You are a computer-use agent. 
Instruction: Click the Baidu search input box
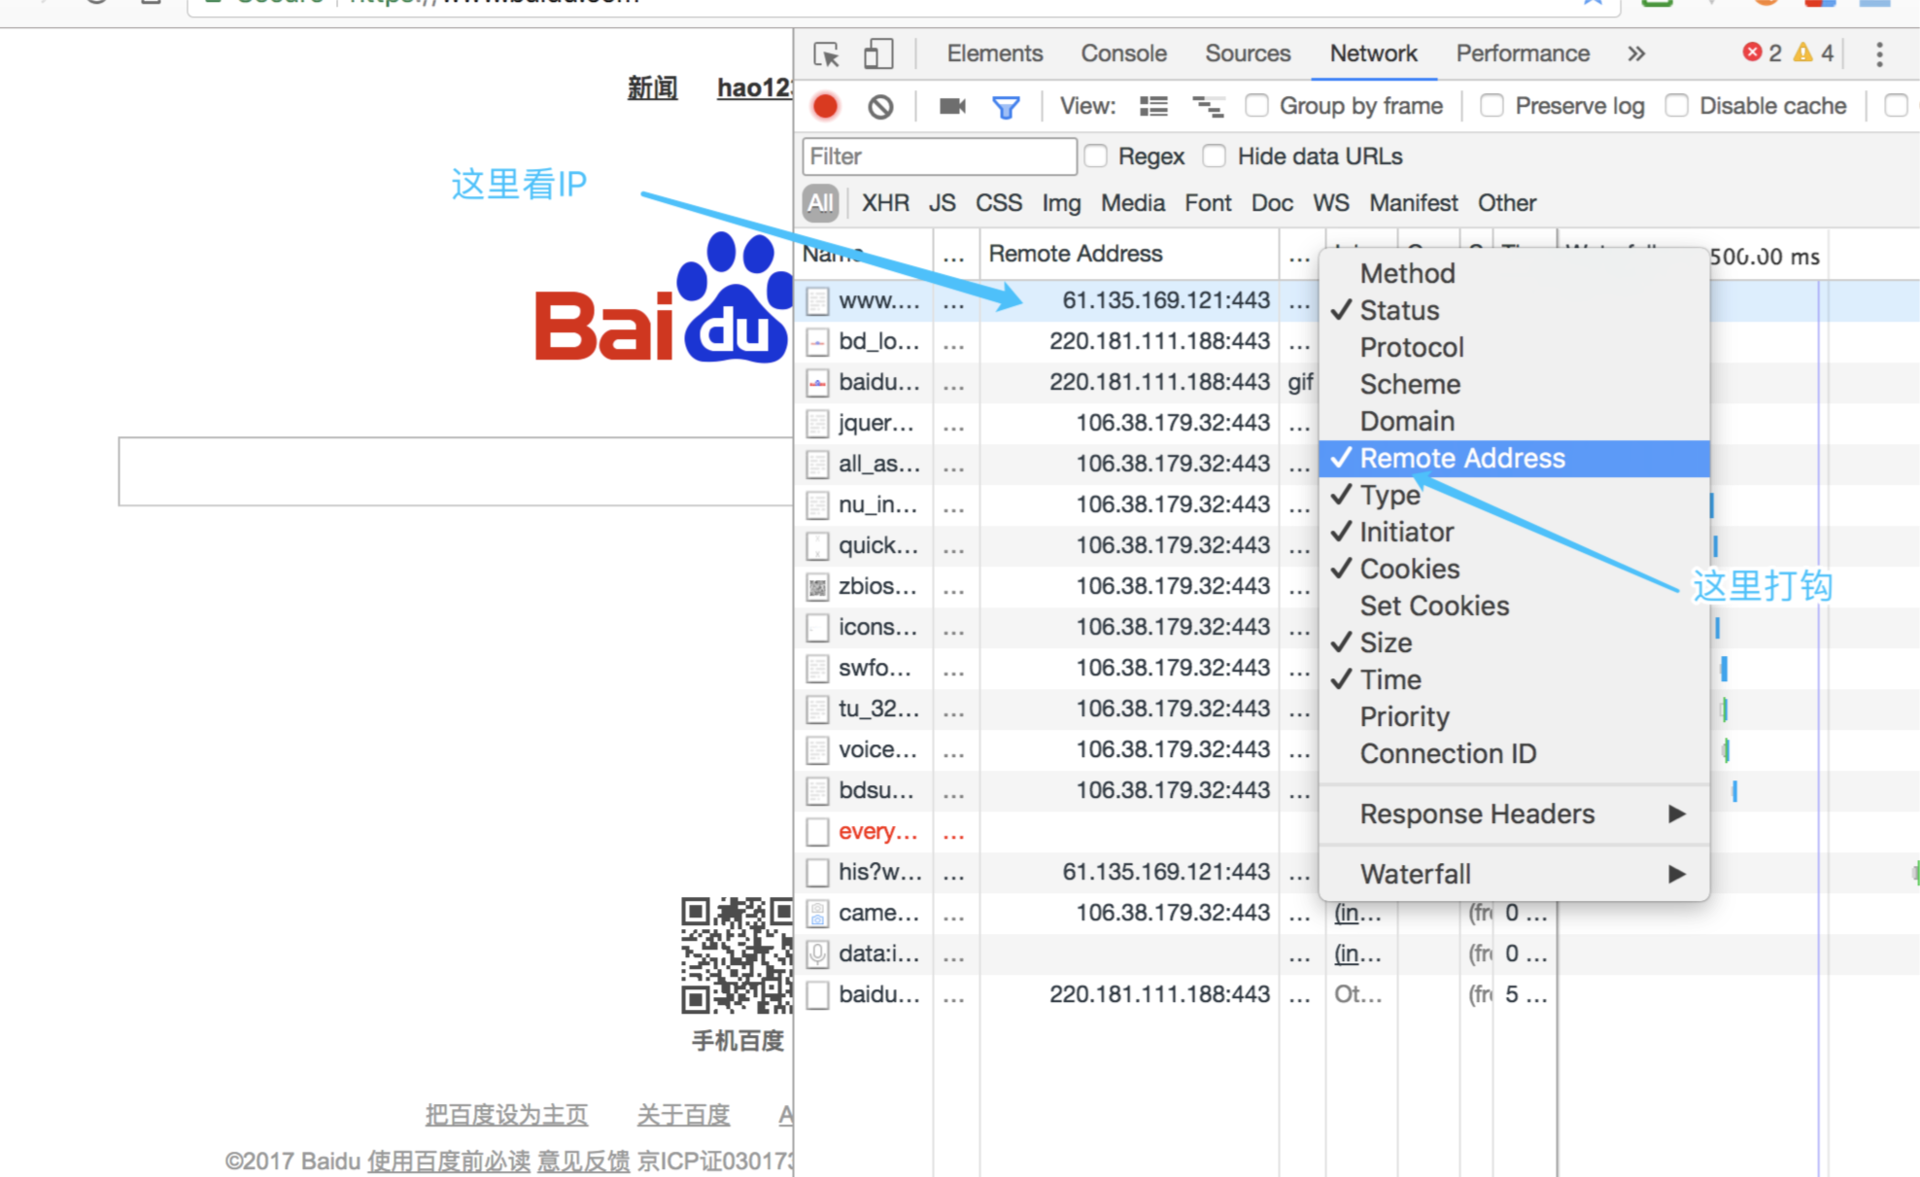[456, 471]
